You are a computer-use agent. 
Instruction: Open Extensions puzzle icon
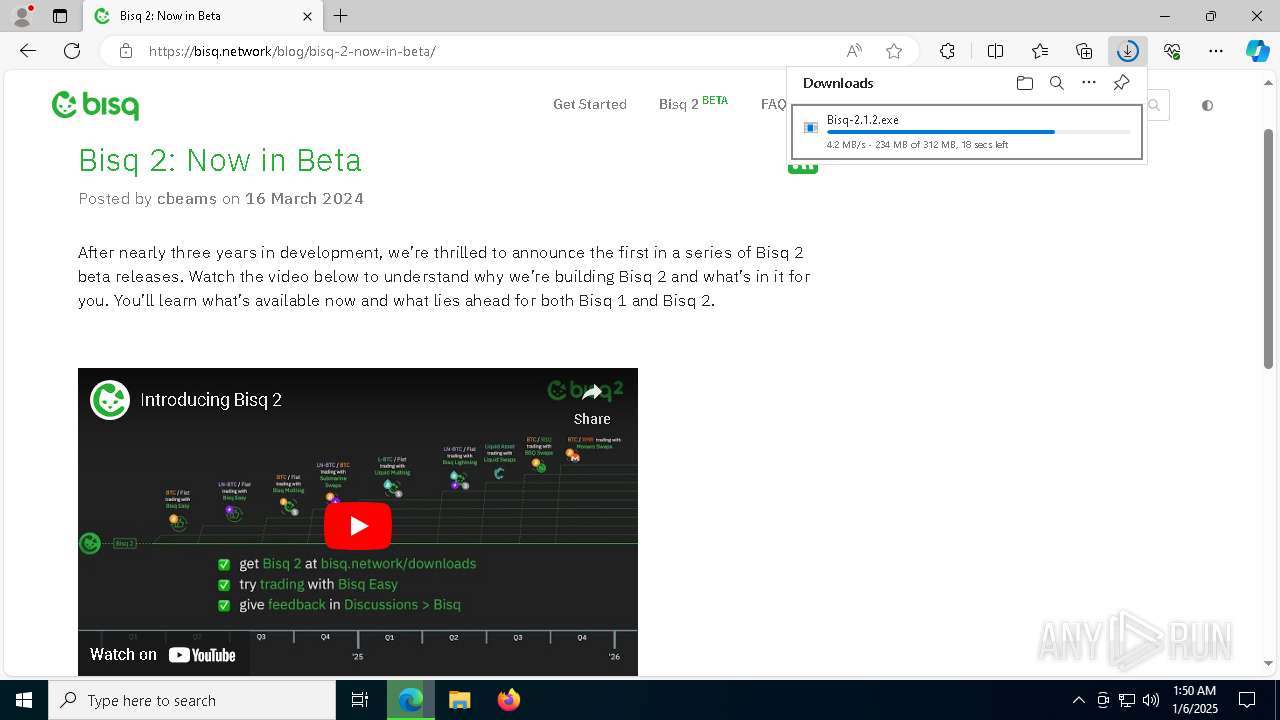[x=947, y=51]
